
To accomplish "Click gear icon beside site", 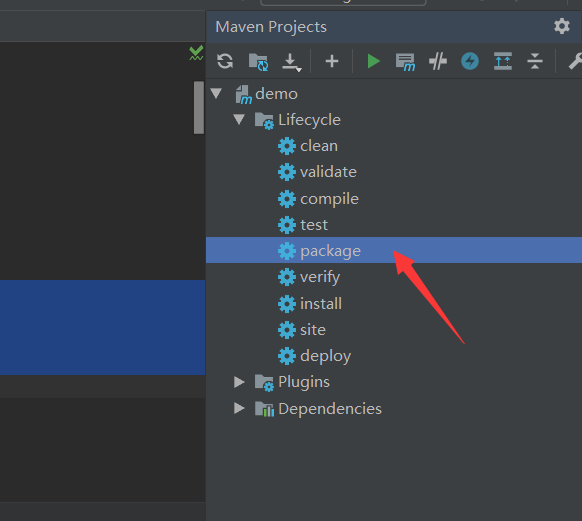I will (x=287, y=330).
